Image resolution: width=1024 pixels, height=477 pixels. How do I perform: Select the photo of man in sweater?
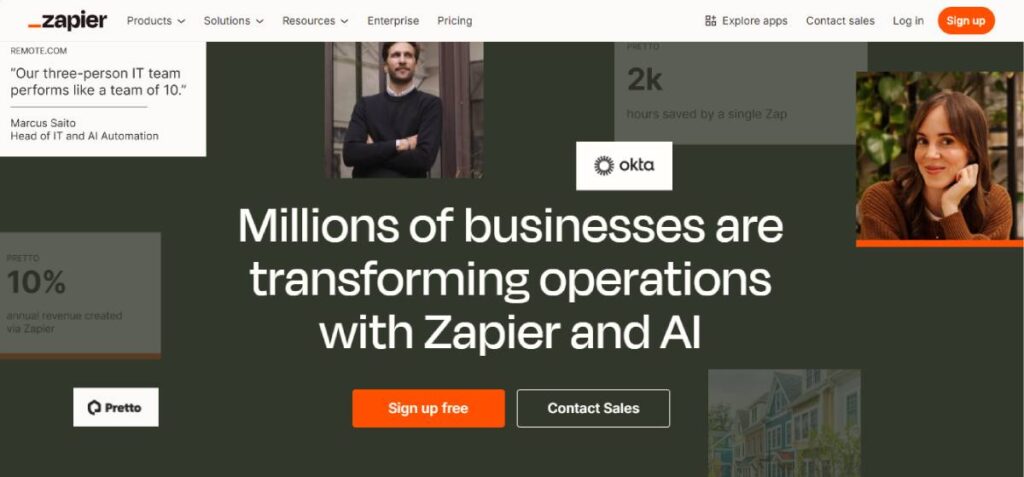click(x=404, y=110)
